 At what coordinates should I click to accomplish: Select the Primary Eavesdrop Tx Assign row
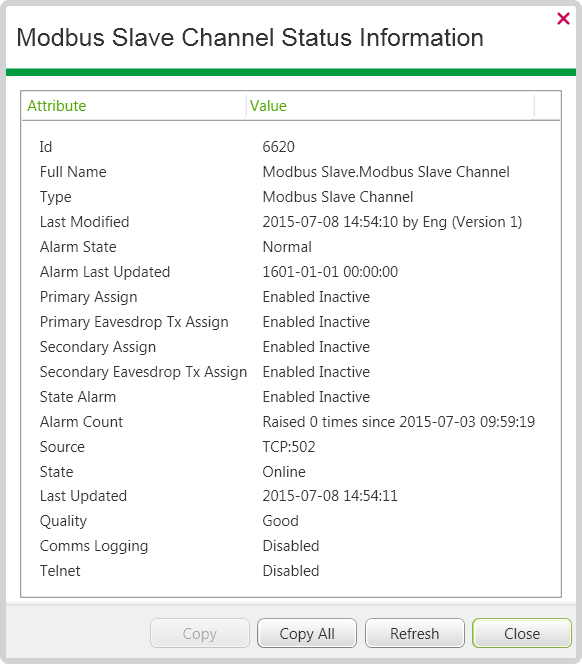(291, 322)
